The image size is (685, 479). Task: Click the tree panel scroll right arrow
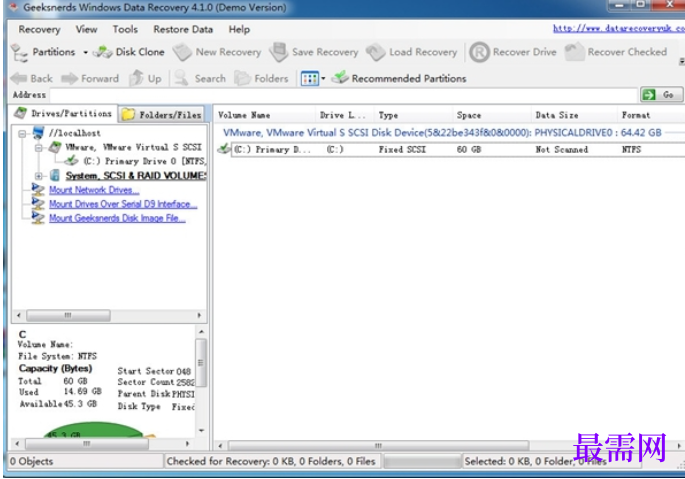click(199, 315)
